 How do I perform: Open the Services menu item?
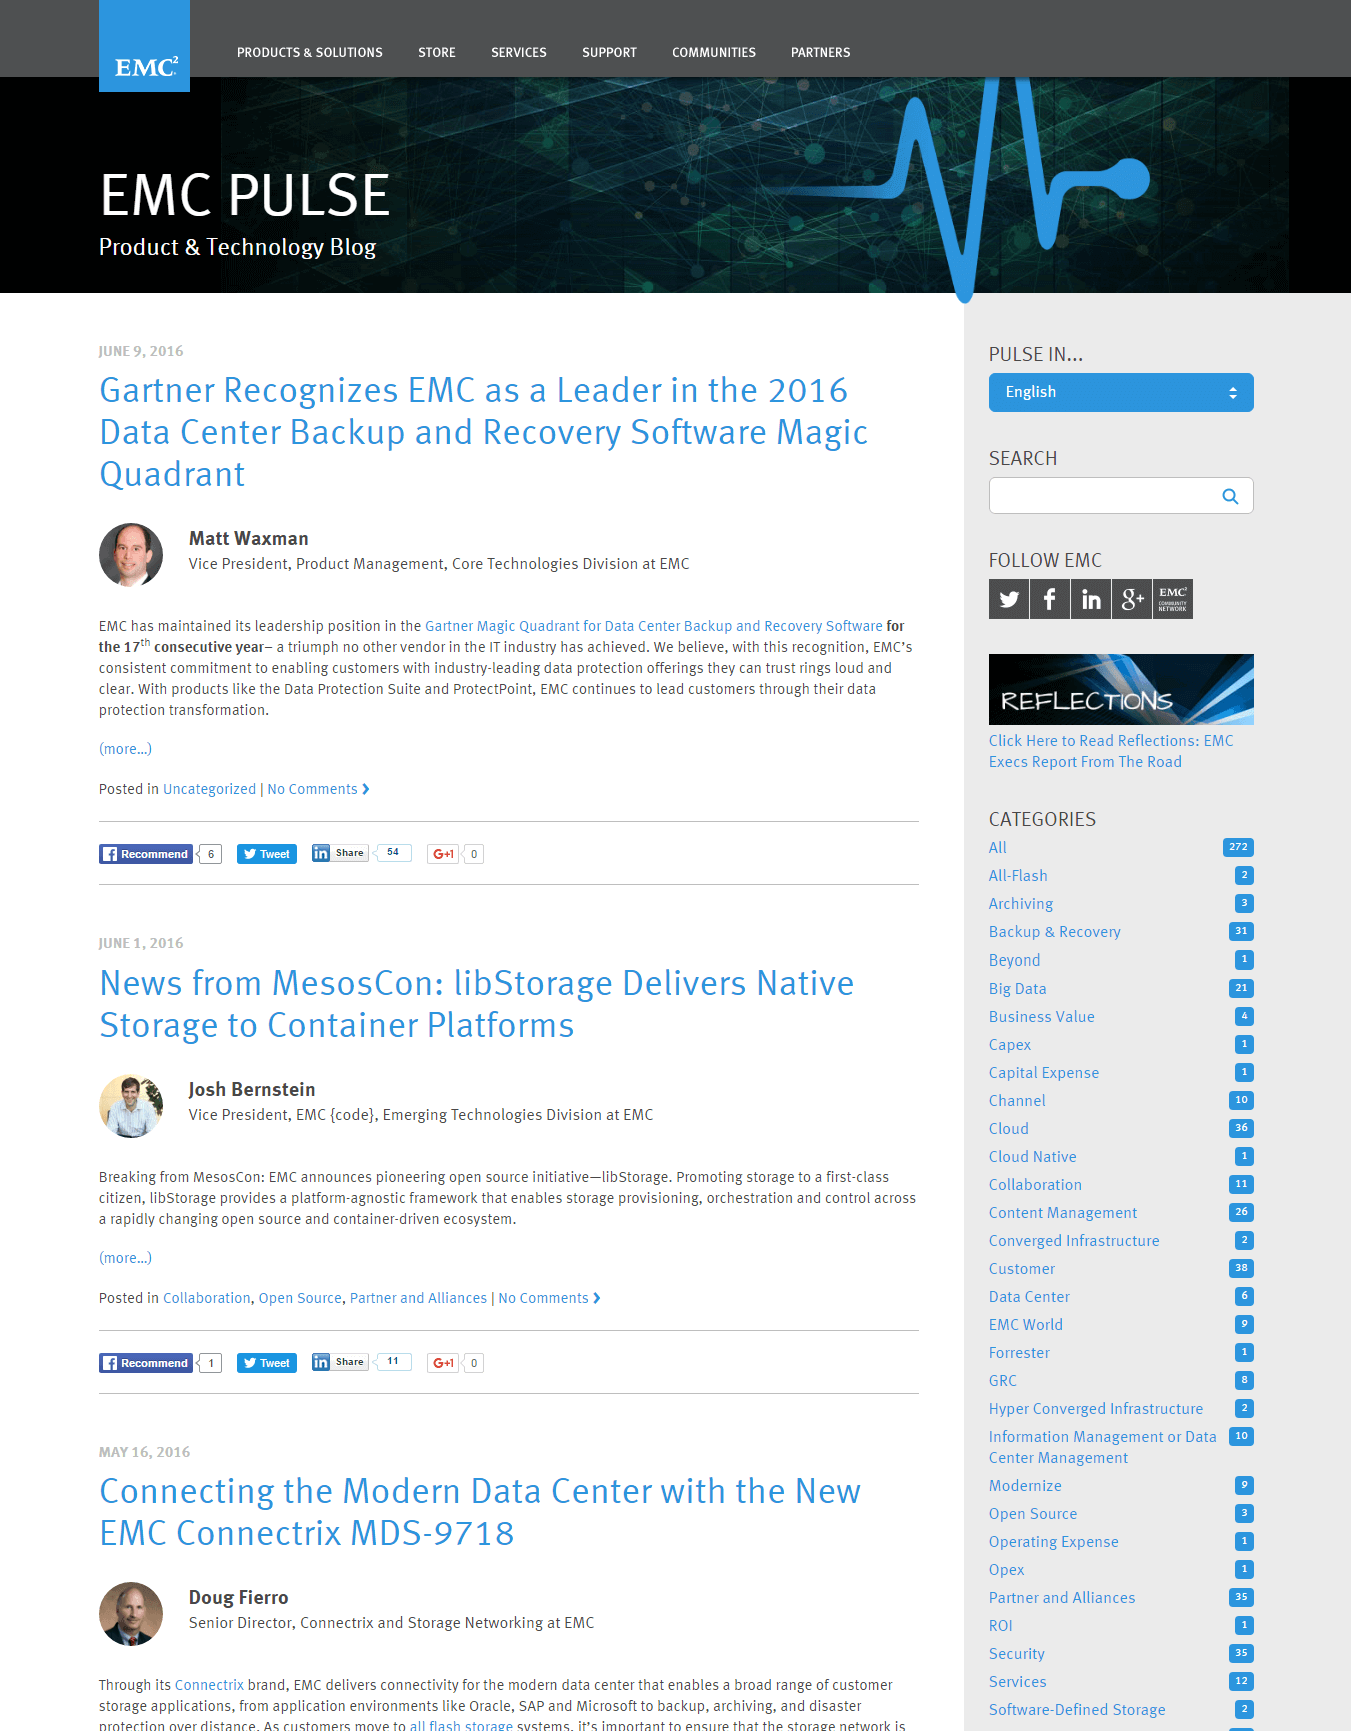coord(519,52)
